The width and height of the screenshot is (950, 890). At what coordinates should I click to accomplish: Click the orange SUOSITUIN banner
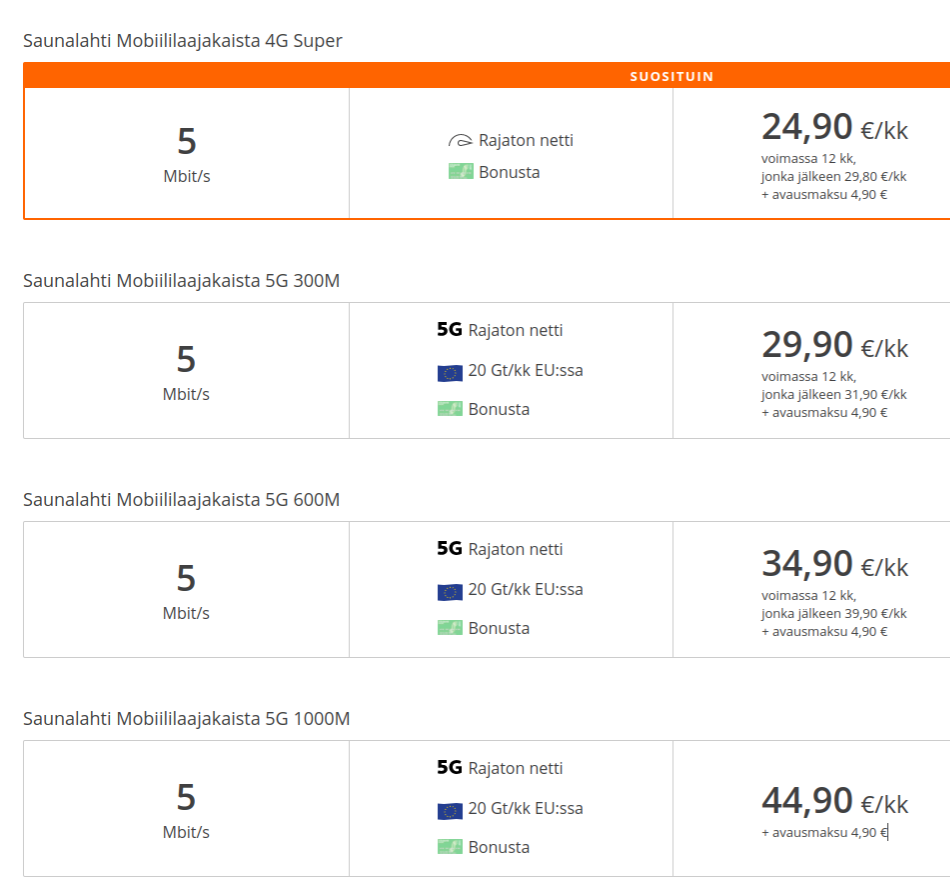[487, 76]
